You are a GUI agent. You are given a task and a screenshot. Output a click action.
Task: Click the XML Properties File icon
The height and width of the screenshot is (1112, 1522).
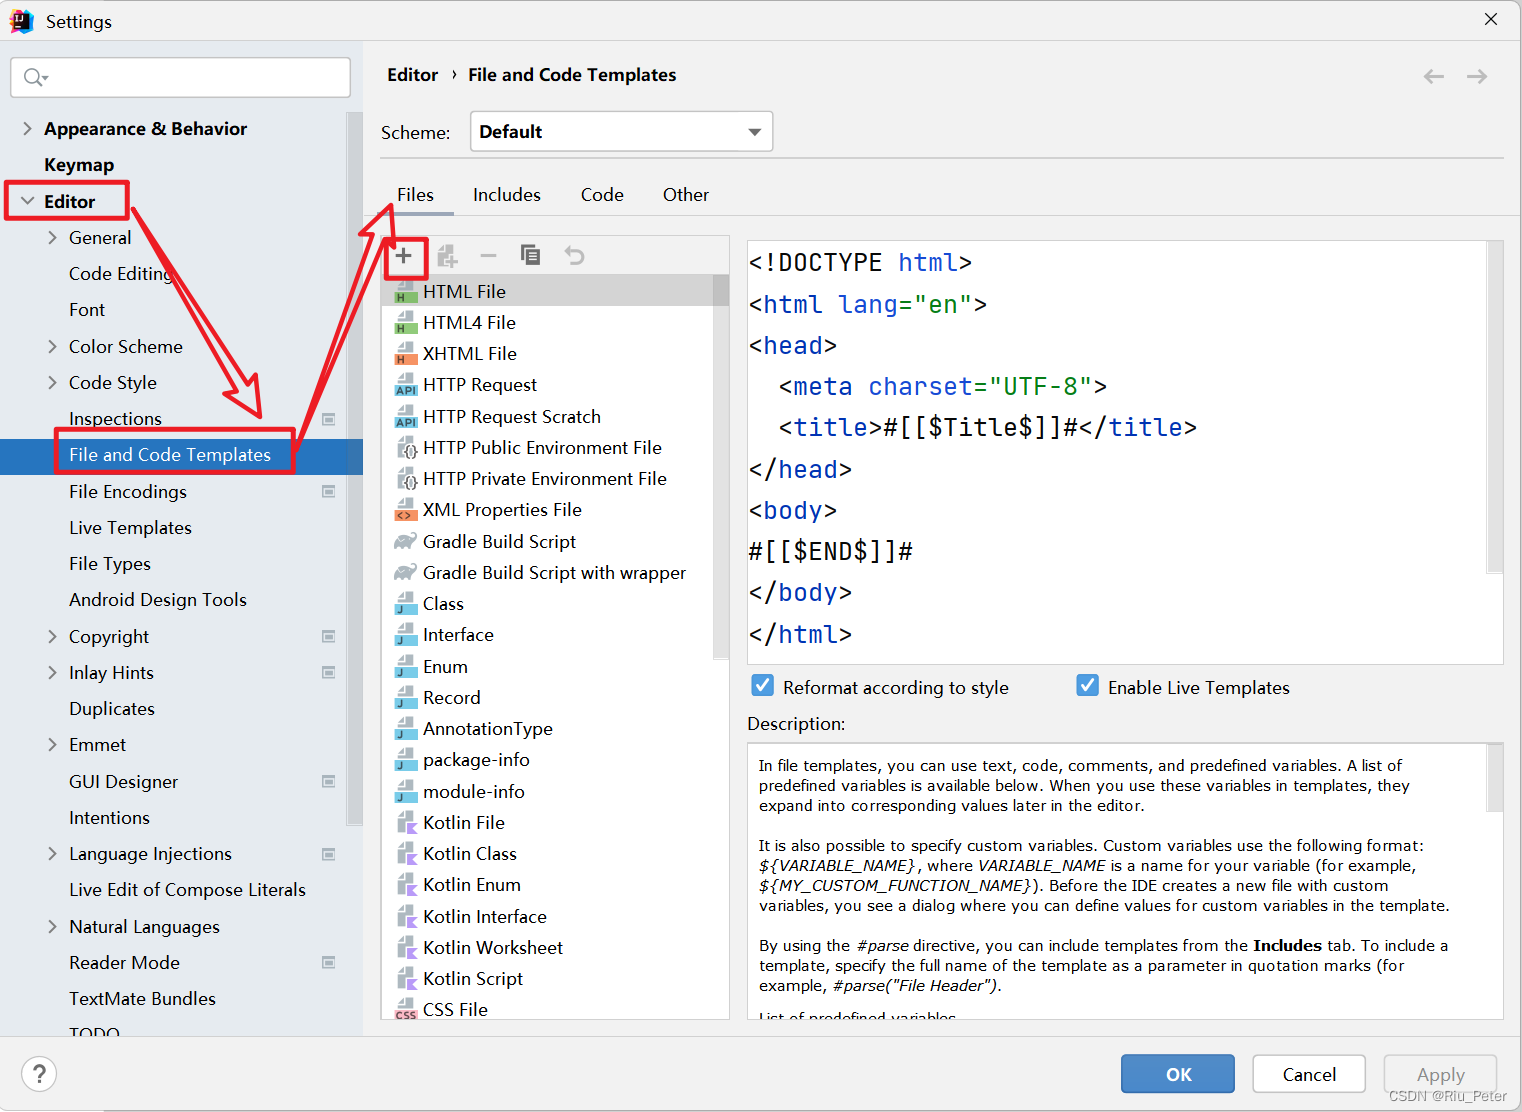405,510
